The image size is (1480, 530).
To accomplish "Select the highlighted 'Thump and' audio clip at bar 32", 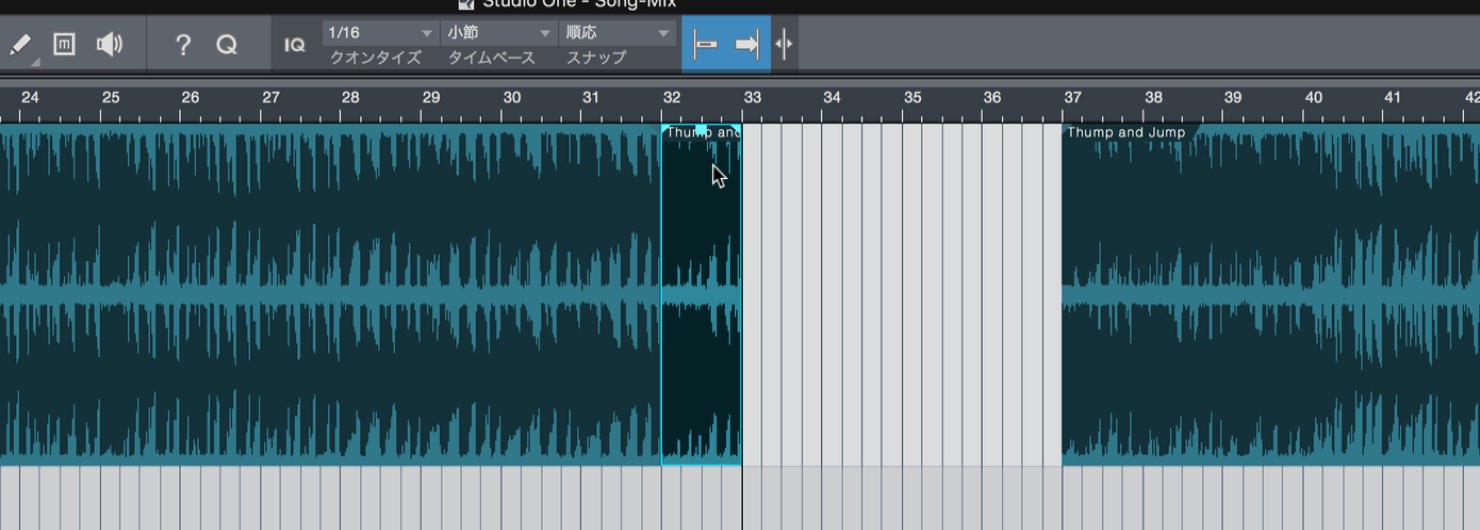I will pos(701,295).
